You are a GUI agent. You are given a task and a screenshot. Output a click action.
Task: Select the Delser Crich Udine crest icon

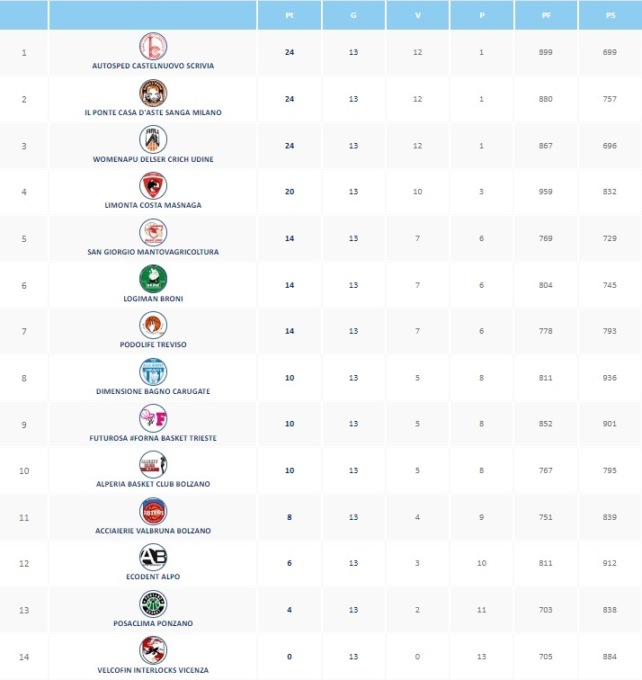coord(153,139)
